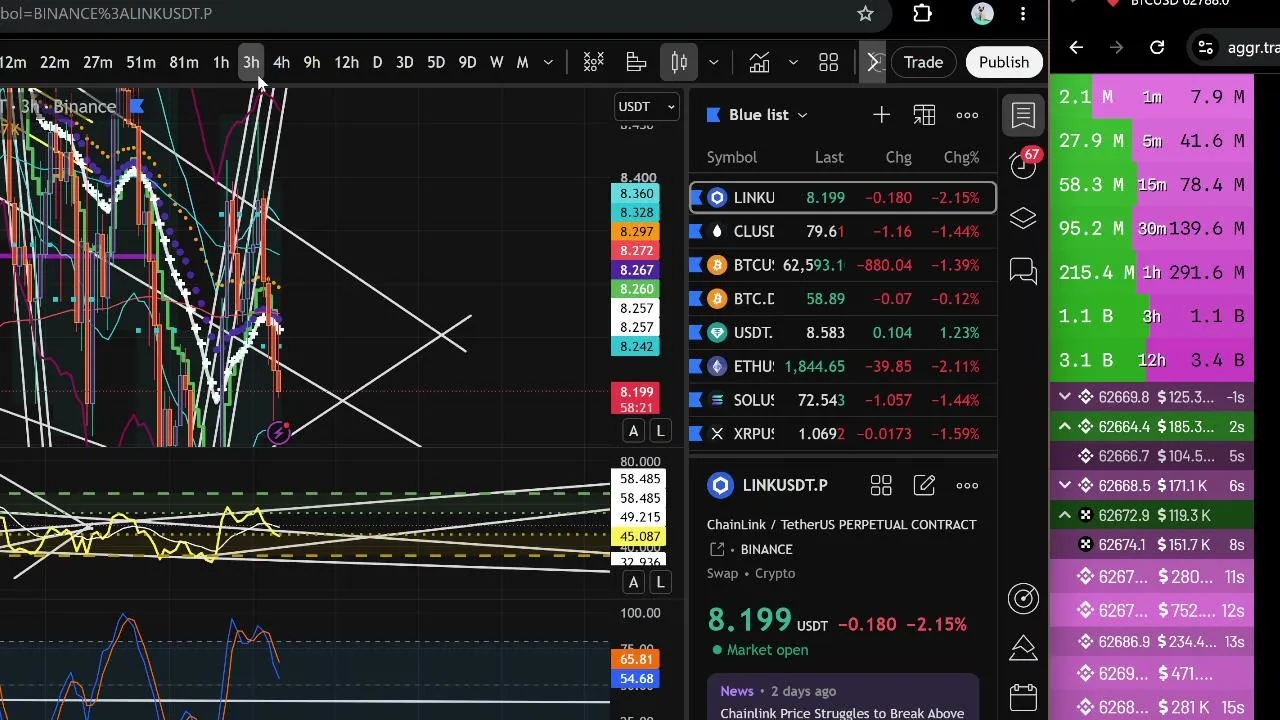Open the browser extensions puzzle icon
The image size is (1280, 720).
pos(922,14)
